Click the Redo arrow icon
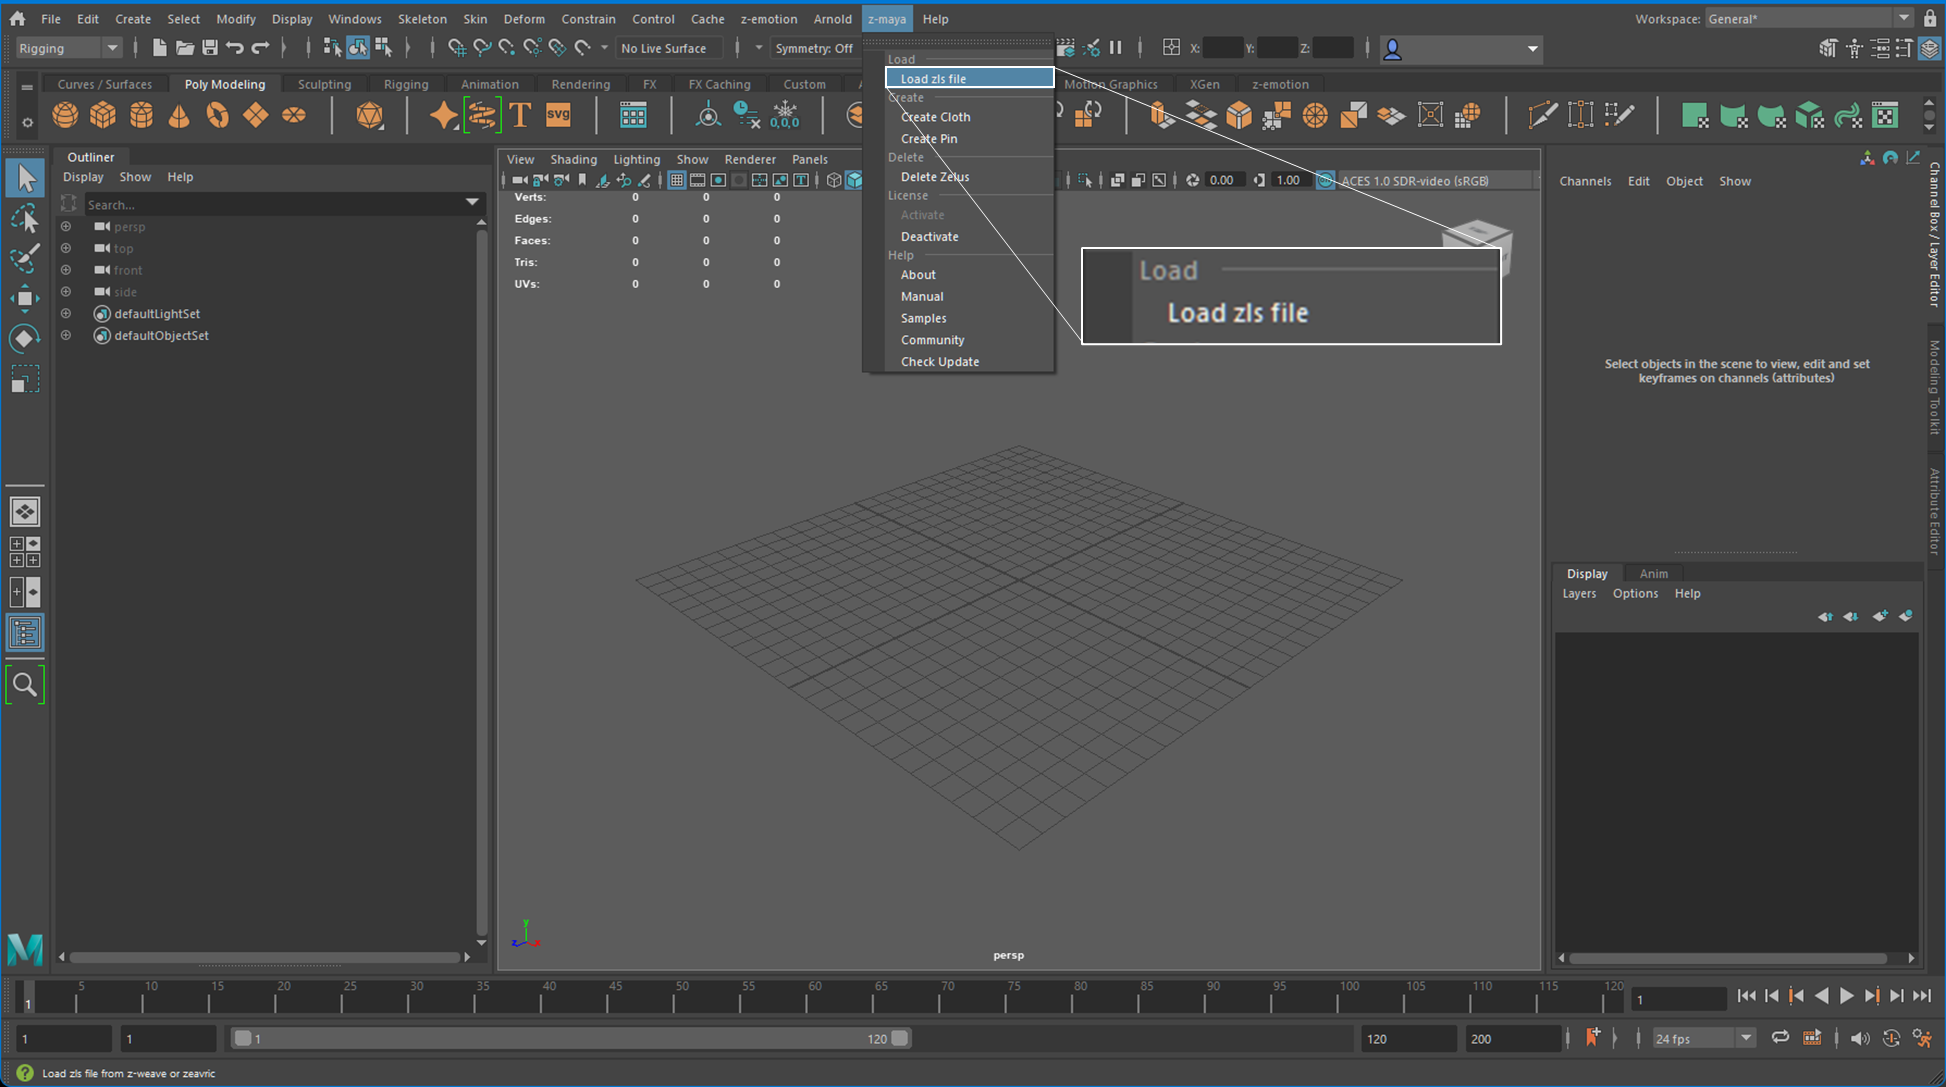The height and width of the screenshot is (1087, 1946). [260, 48]
